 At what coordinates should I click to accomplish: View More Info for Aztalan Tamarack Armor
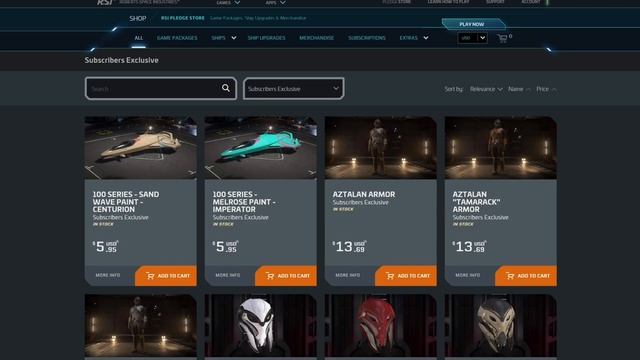click(x=468, y=276)
